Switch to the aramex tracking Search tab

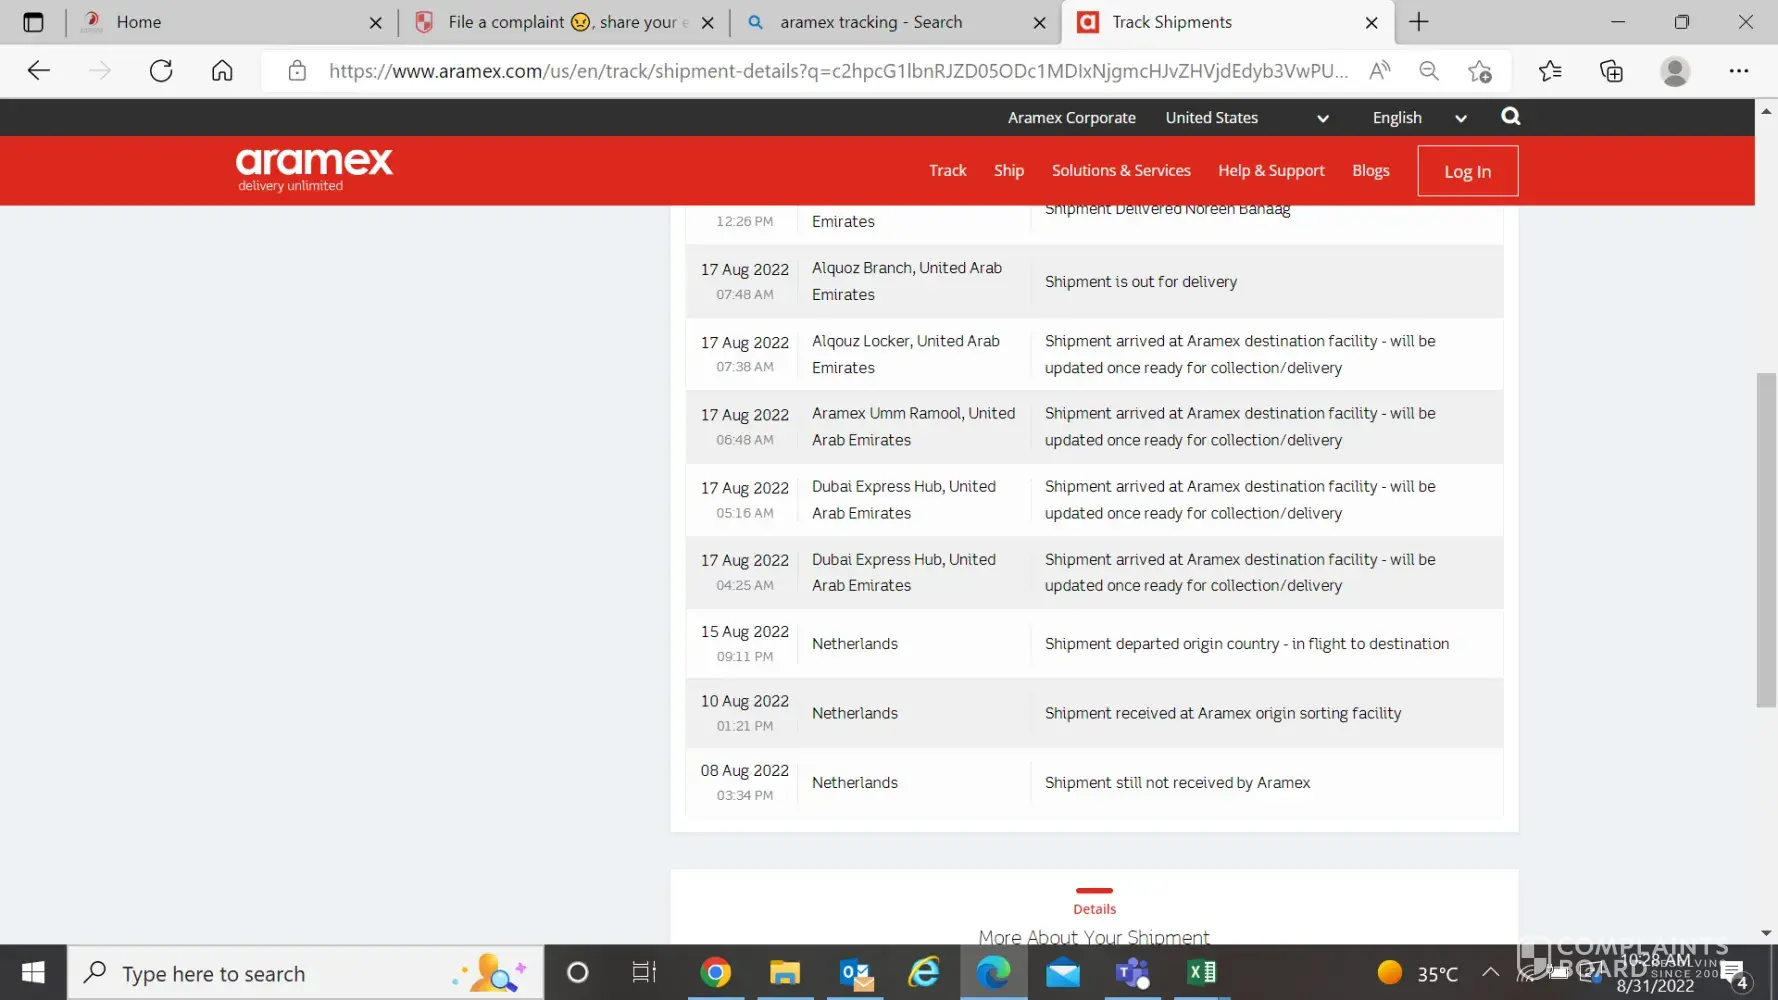(870, 22)
